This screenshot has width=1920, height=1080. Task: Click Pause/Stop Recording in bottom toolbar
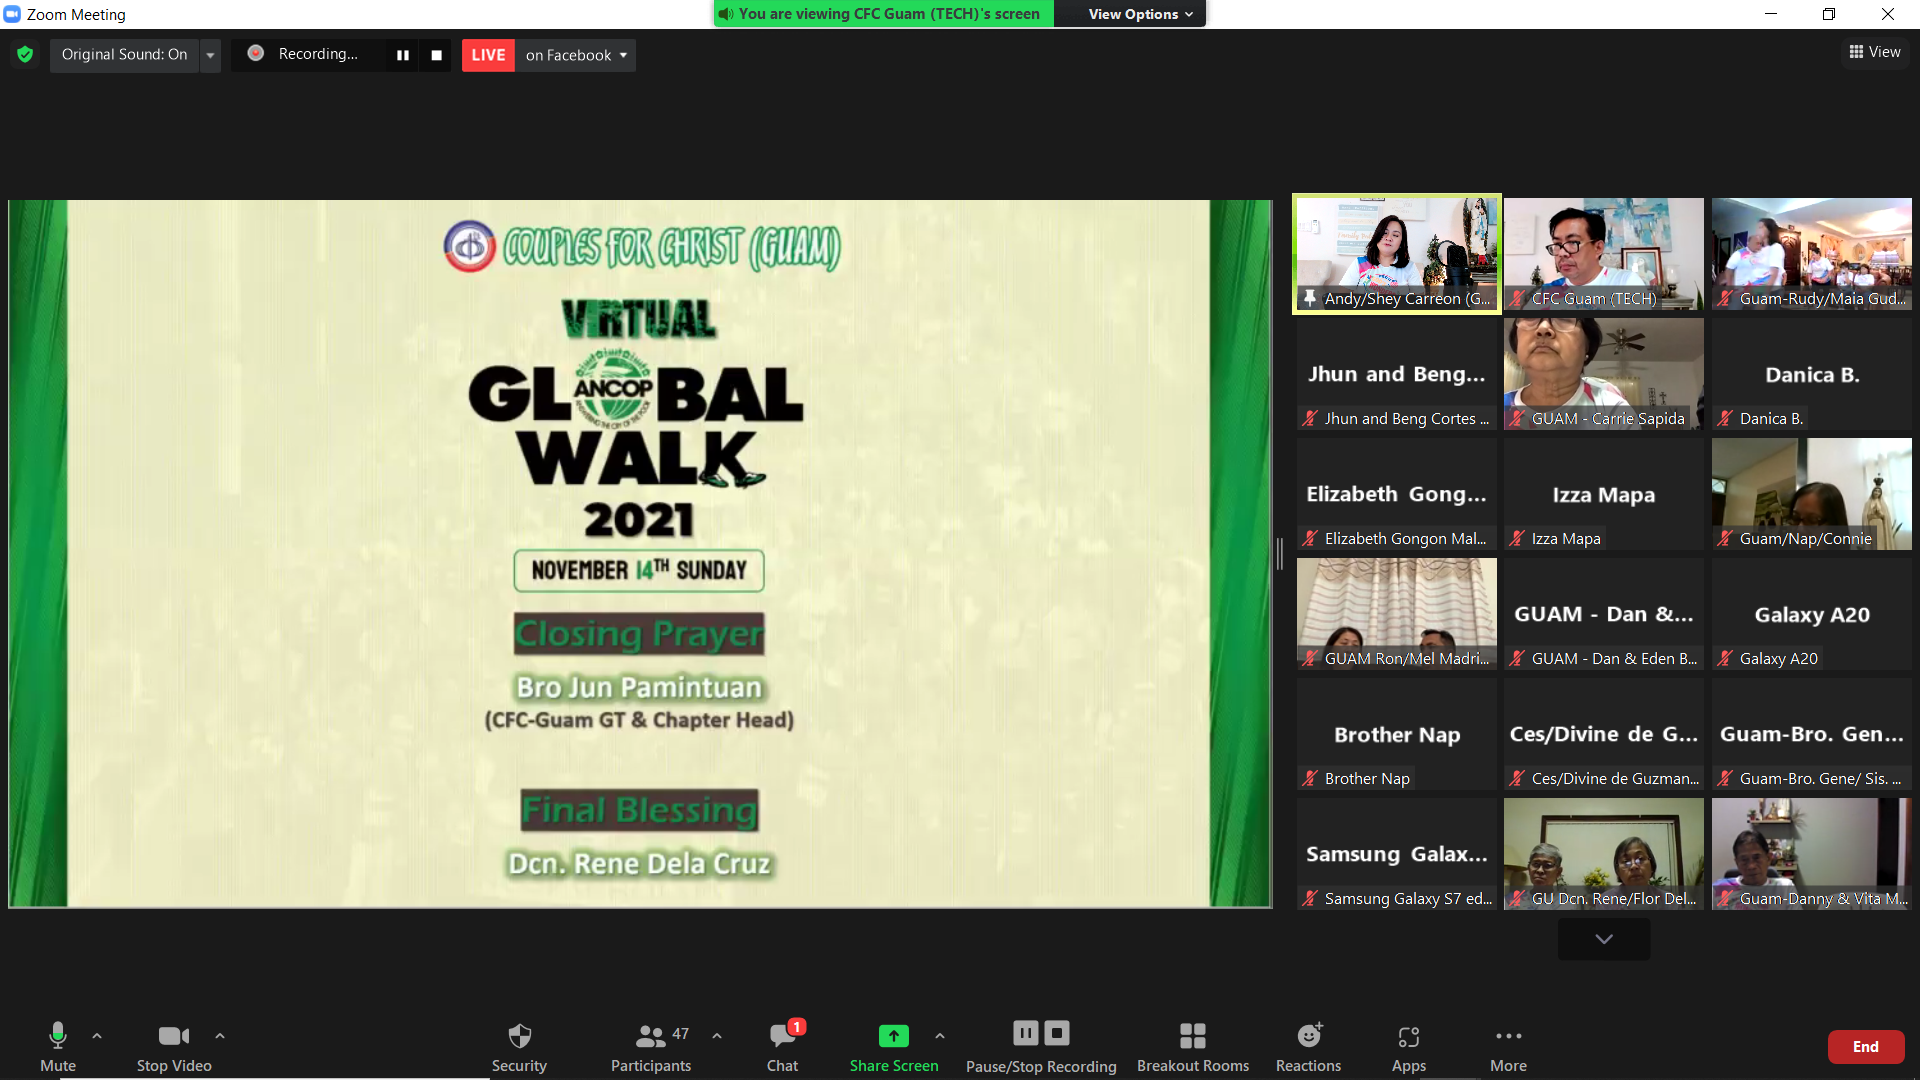tap(1041, 1046)
